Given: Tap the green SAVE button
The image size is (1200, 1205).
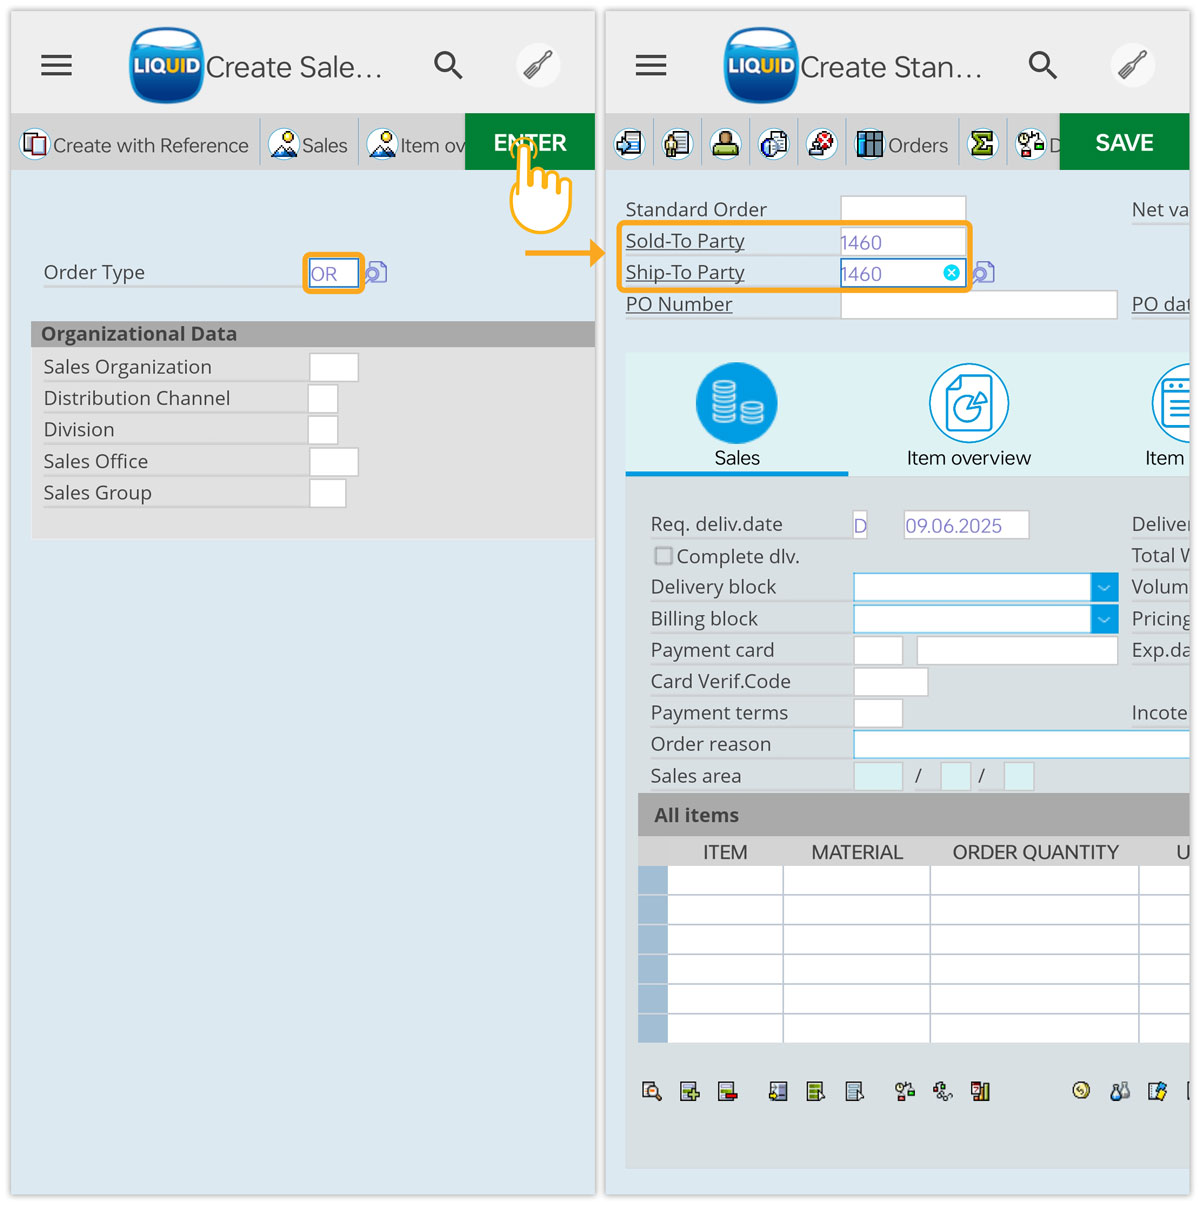Looking at the screenshot, I should [1124, 142].
